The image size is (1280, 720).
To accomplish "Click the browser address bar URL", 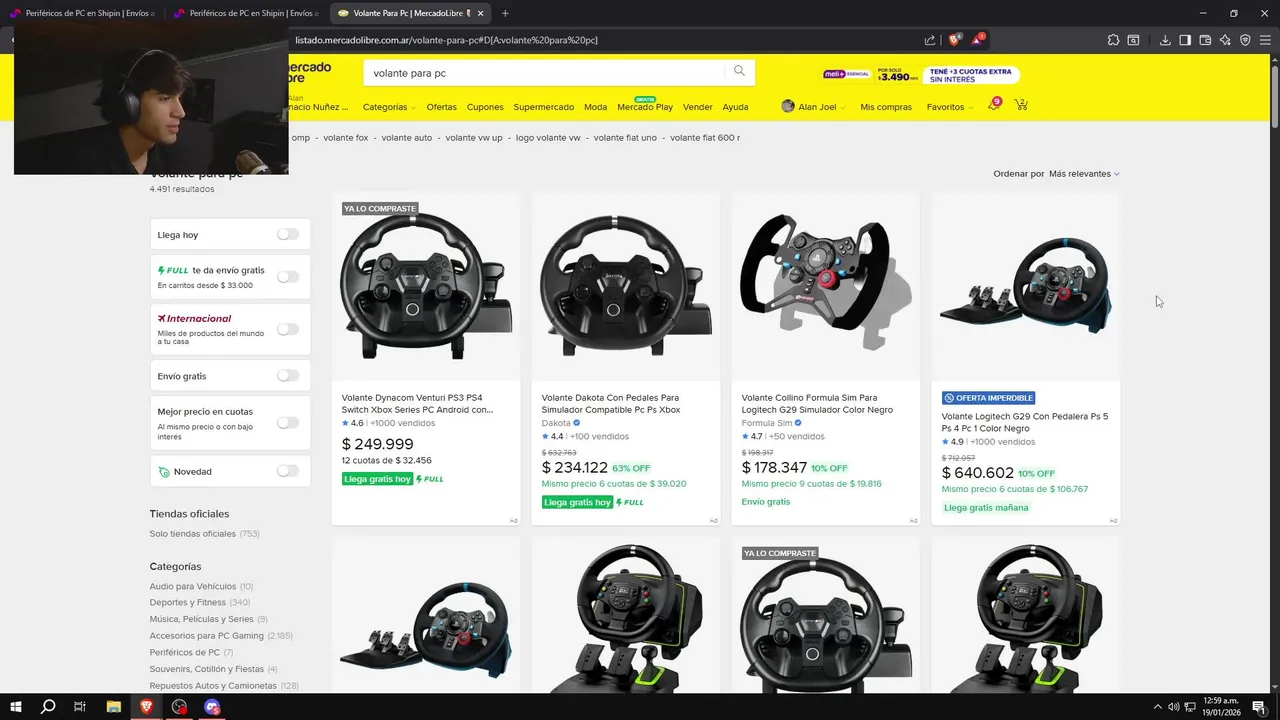I will tap(447, 40).
